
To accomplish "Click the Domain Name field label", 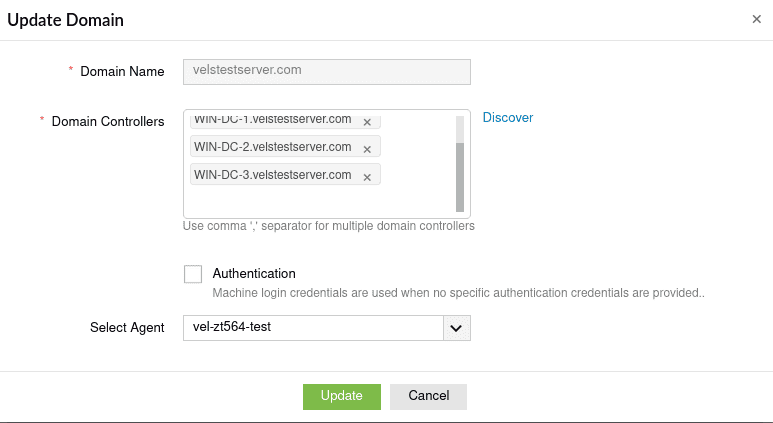I will point(122,72).
